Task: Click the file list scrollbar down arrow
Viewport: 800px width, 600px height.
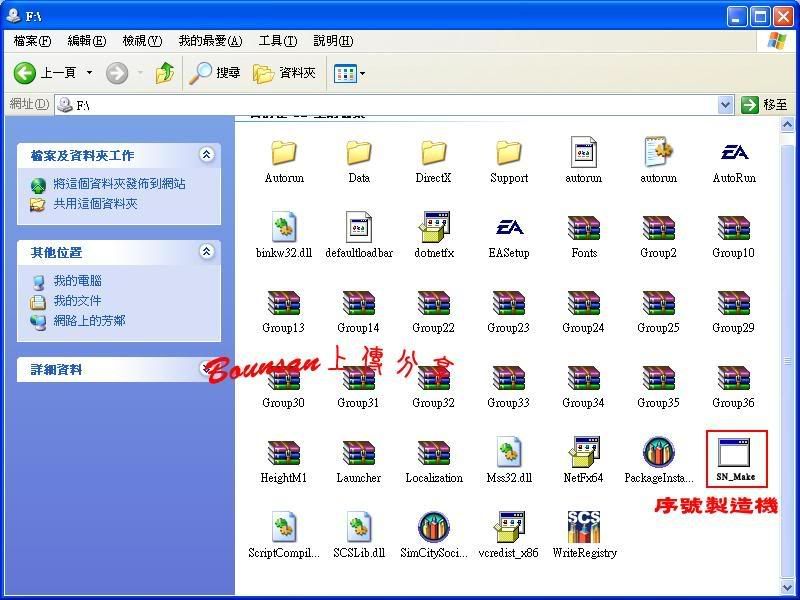Action: tap(787, 587)
